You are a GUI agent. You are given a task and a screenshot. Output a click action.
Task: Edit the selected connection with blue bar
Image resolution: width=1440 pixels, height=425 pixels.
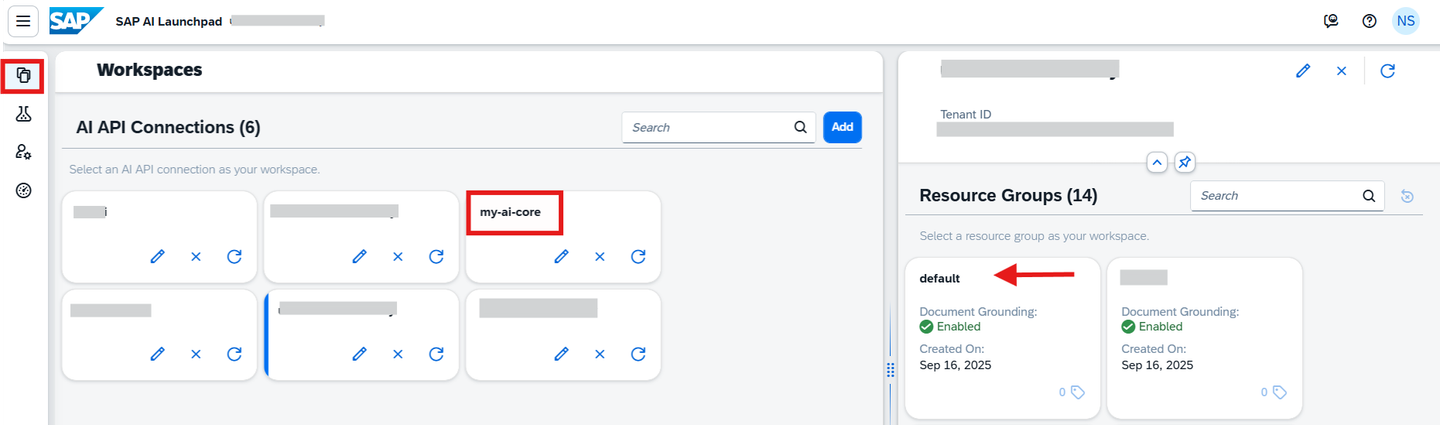(x=359, y=354)
